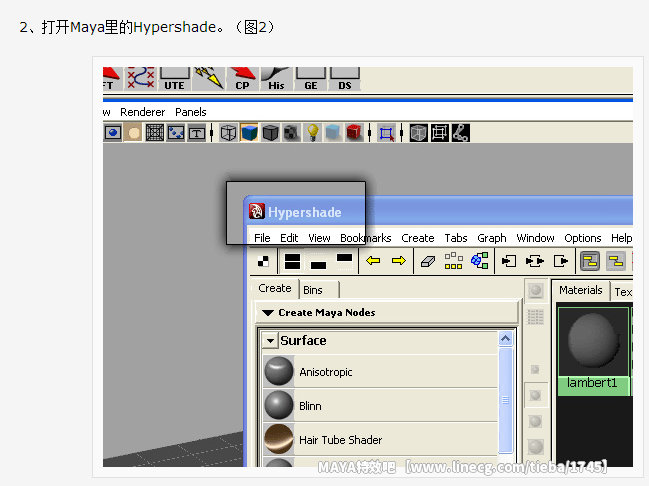Toggle wireframe on shaded dark cube icon

click(270, 133)
